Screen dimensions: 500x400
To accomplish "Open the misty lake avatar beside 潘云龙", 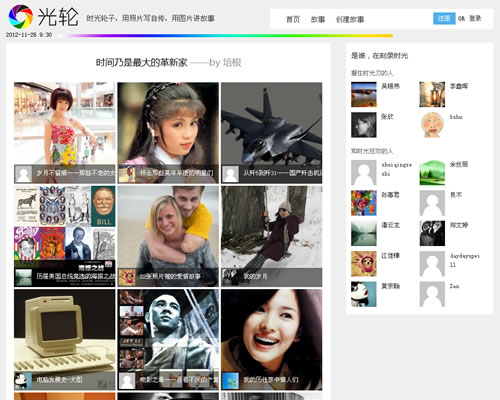I will 364,233.
